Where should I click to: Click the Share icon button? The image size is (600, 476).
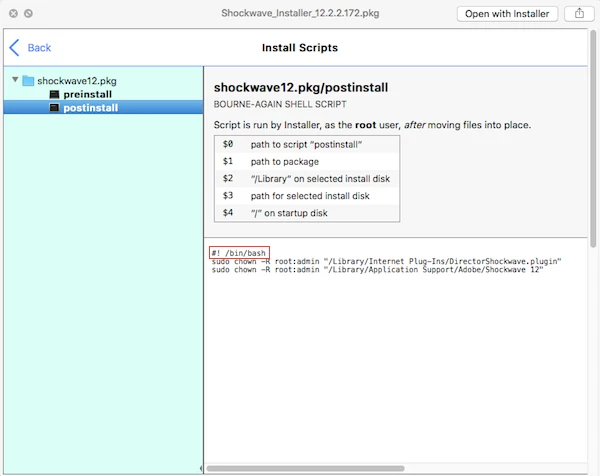[x=579, y=14]
